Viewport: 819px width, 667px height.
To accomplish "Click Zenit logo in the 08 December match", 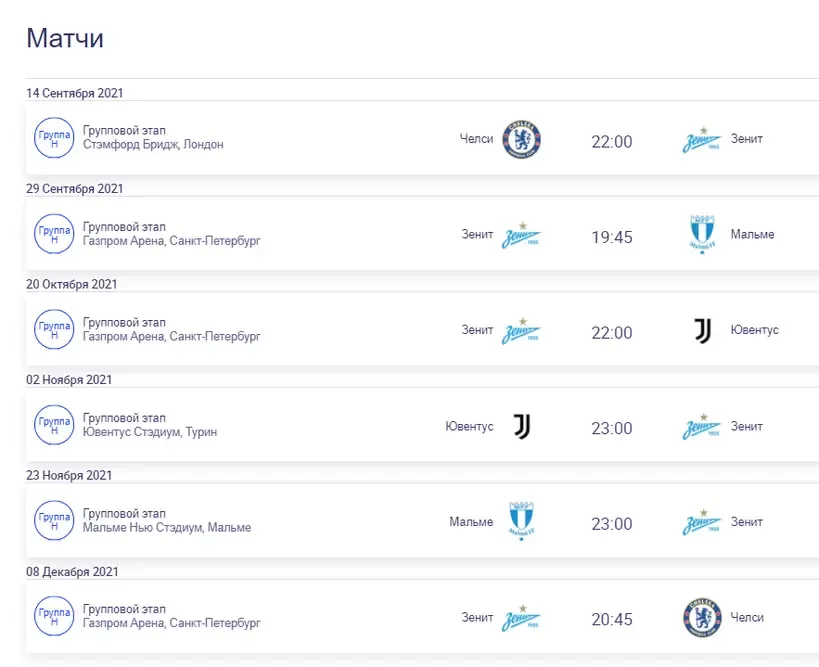I will (521, 618).
